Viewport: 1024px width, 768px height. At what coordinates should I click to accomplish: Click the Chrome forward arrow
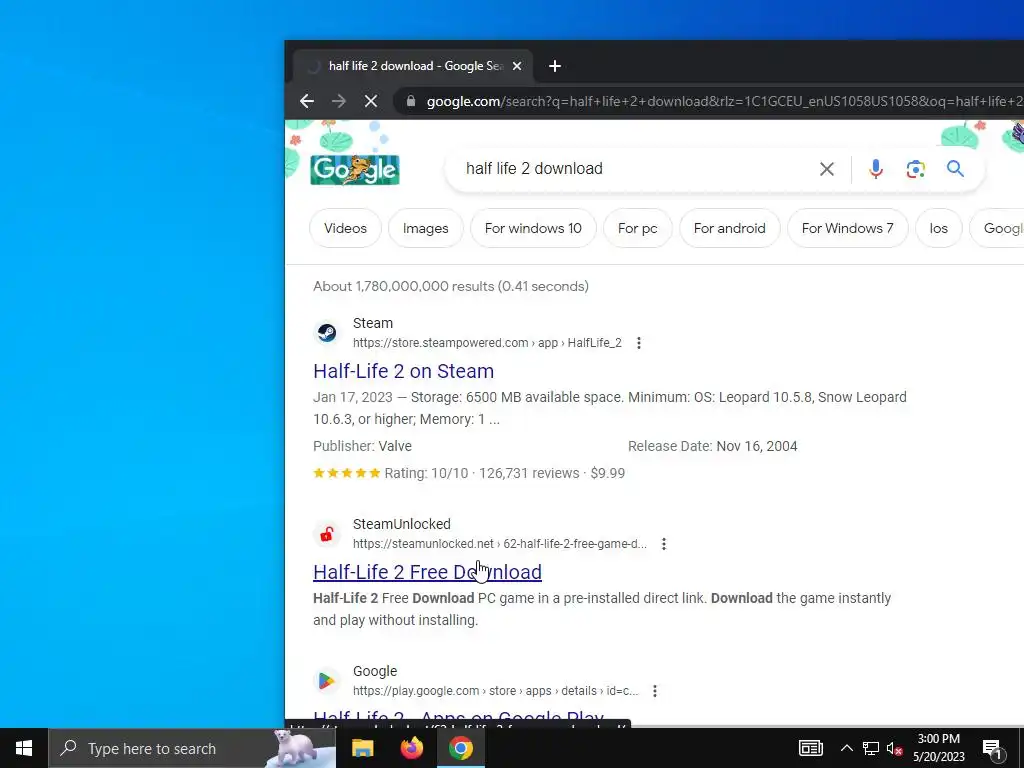click(338, 101)
